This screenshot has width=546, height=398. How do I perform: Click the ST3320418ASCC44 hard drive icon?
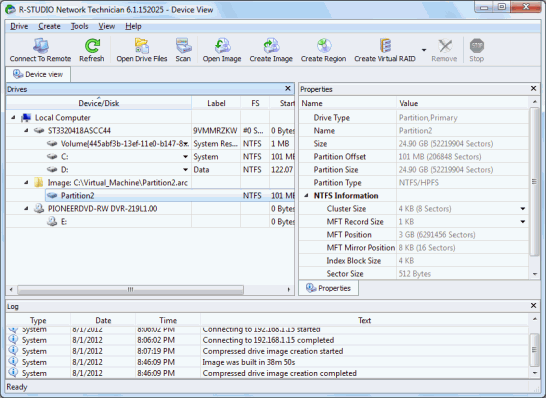(x=39, y=131)
